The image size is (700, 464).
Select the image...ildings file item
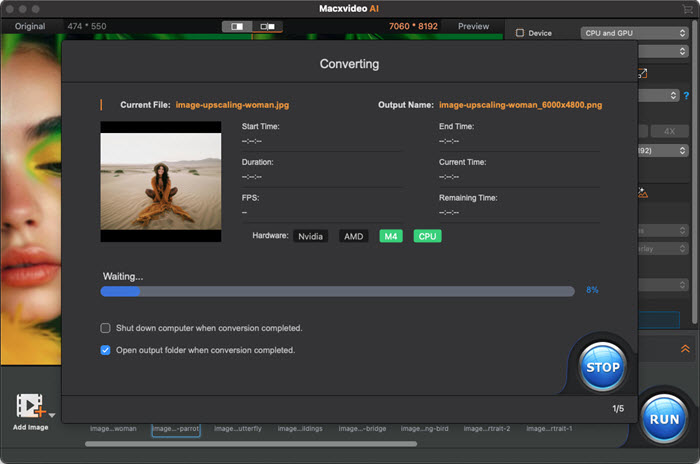(300, 429)
